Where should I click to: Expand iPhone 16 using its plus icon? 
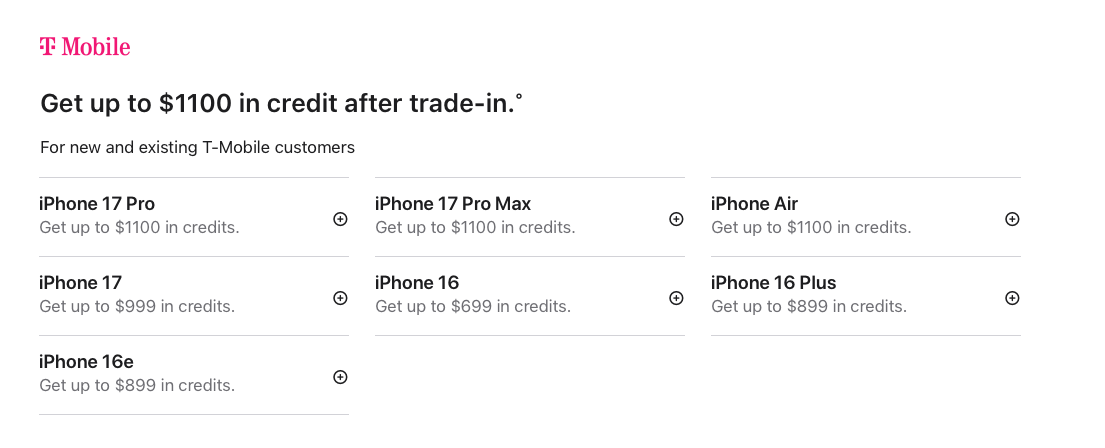(x=676, y=298)
